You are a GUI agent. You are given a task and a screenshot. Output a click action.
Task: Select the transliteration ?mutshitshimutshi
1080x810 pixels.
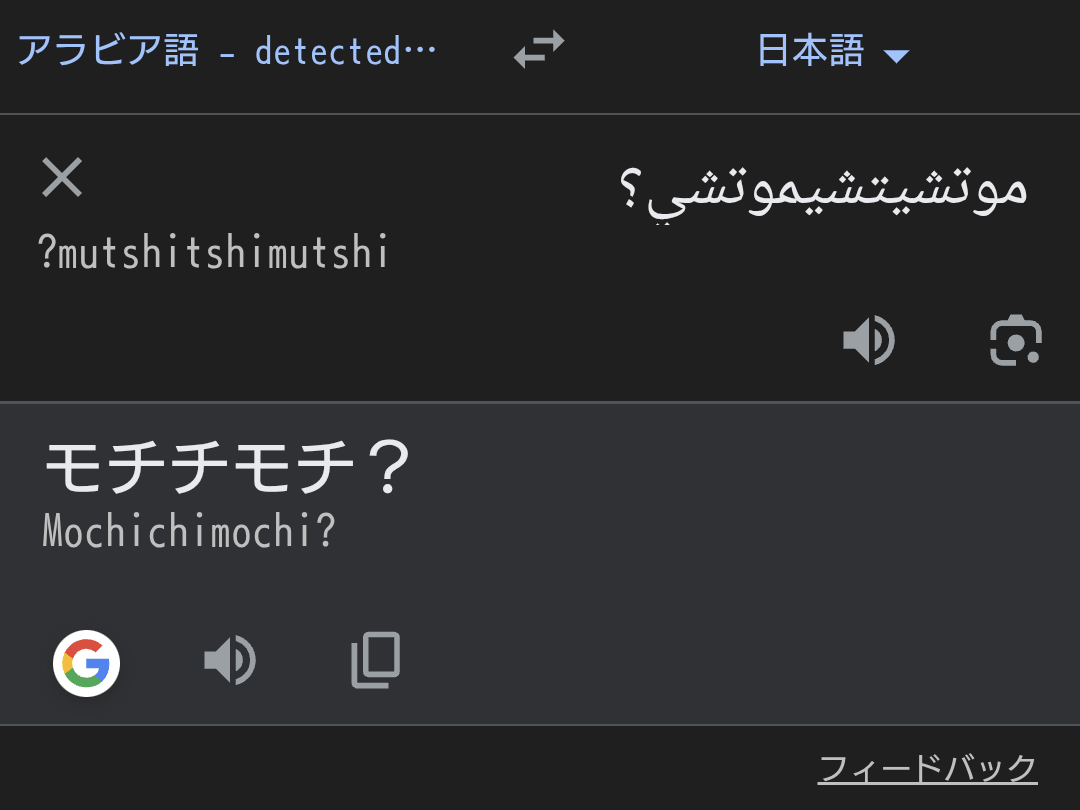tap(213, 253)
